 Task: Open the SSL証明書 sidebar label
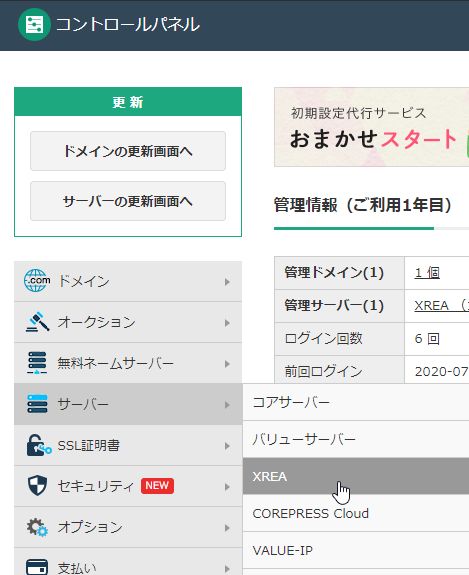click(x=89, y=446)
